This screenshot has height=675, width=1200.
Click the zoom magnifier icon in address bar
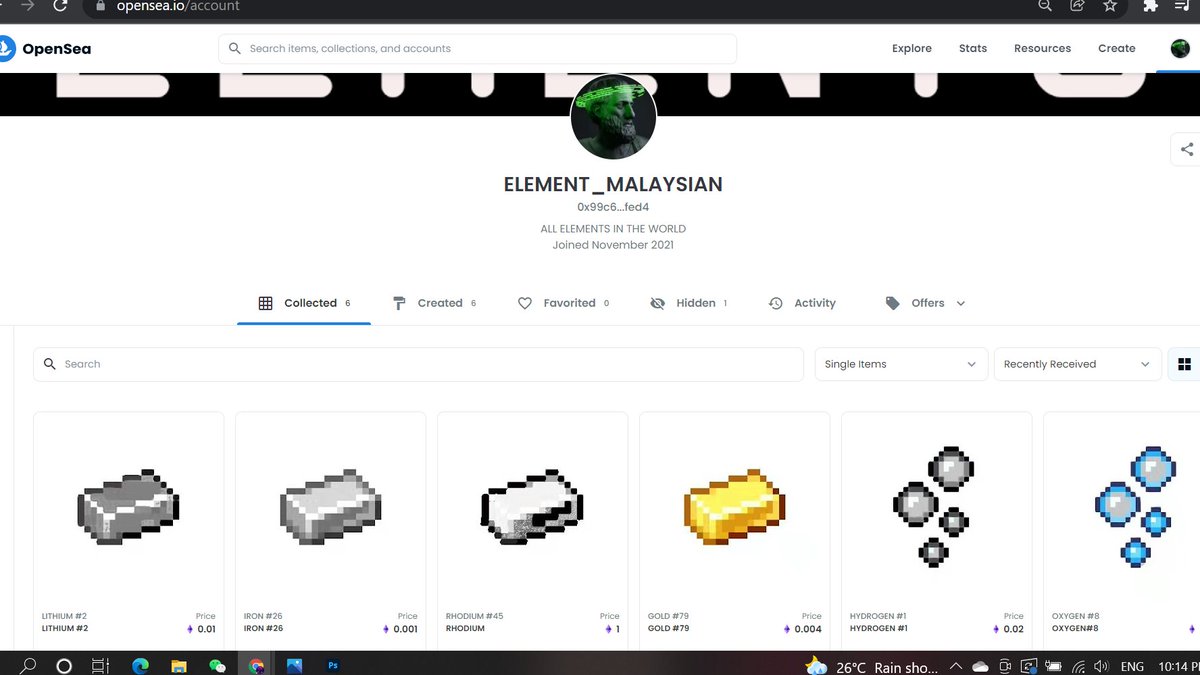point(1045,6)
